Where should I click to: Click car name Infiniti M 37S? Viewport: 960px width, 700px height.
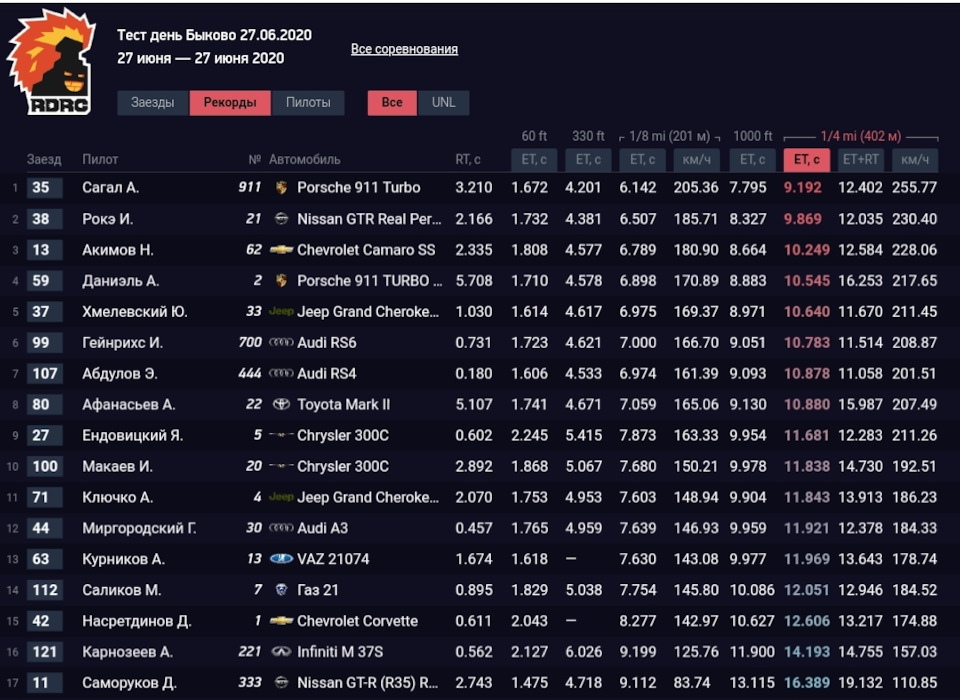340,652
